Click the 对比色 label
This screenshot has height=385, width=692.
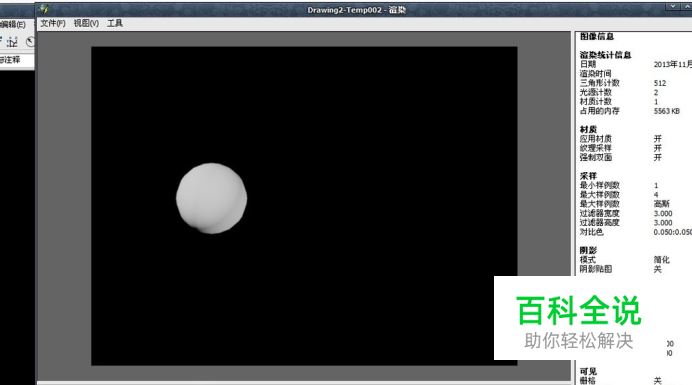pos(591,231)
